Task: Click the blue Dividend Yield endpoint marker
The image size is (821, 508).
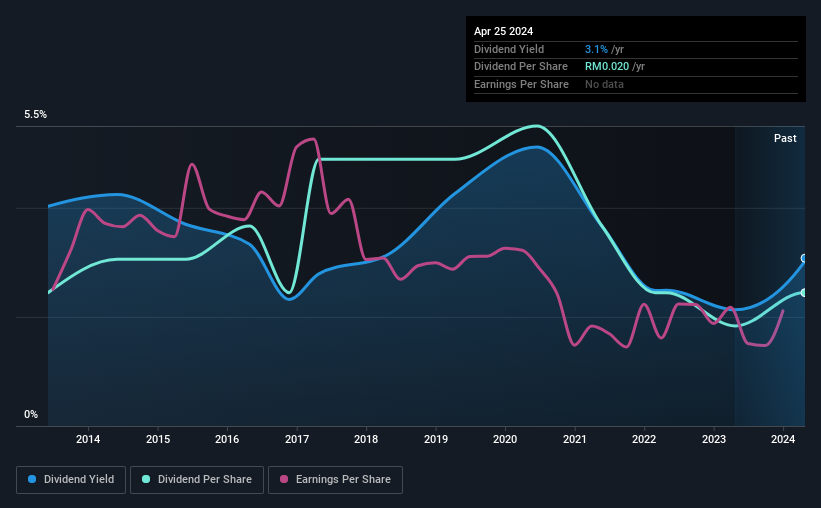Action: pos(804,258)
